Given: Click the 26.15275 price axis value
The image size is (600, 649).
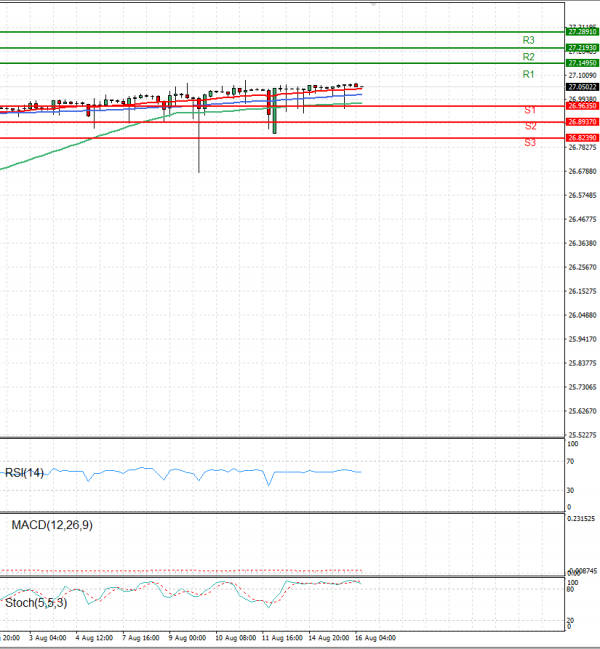Looking at the screenshot, I should click(583, 291).
